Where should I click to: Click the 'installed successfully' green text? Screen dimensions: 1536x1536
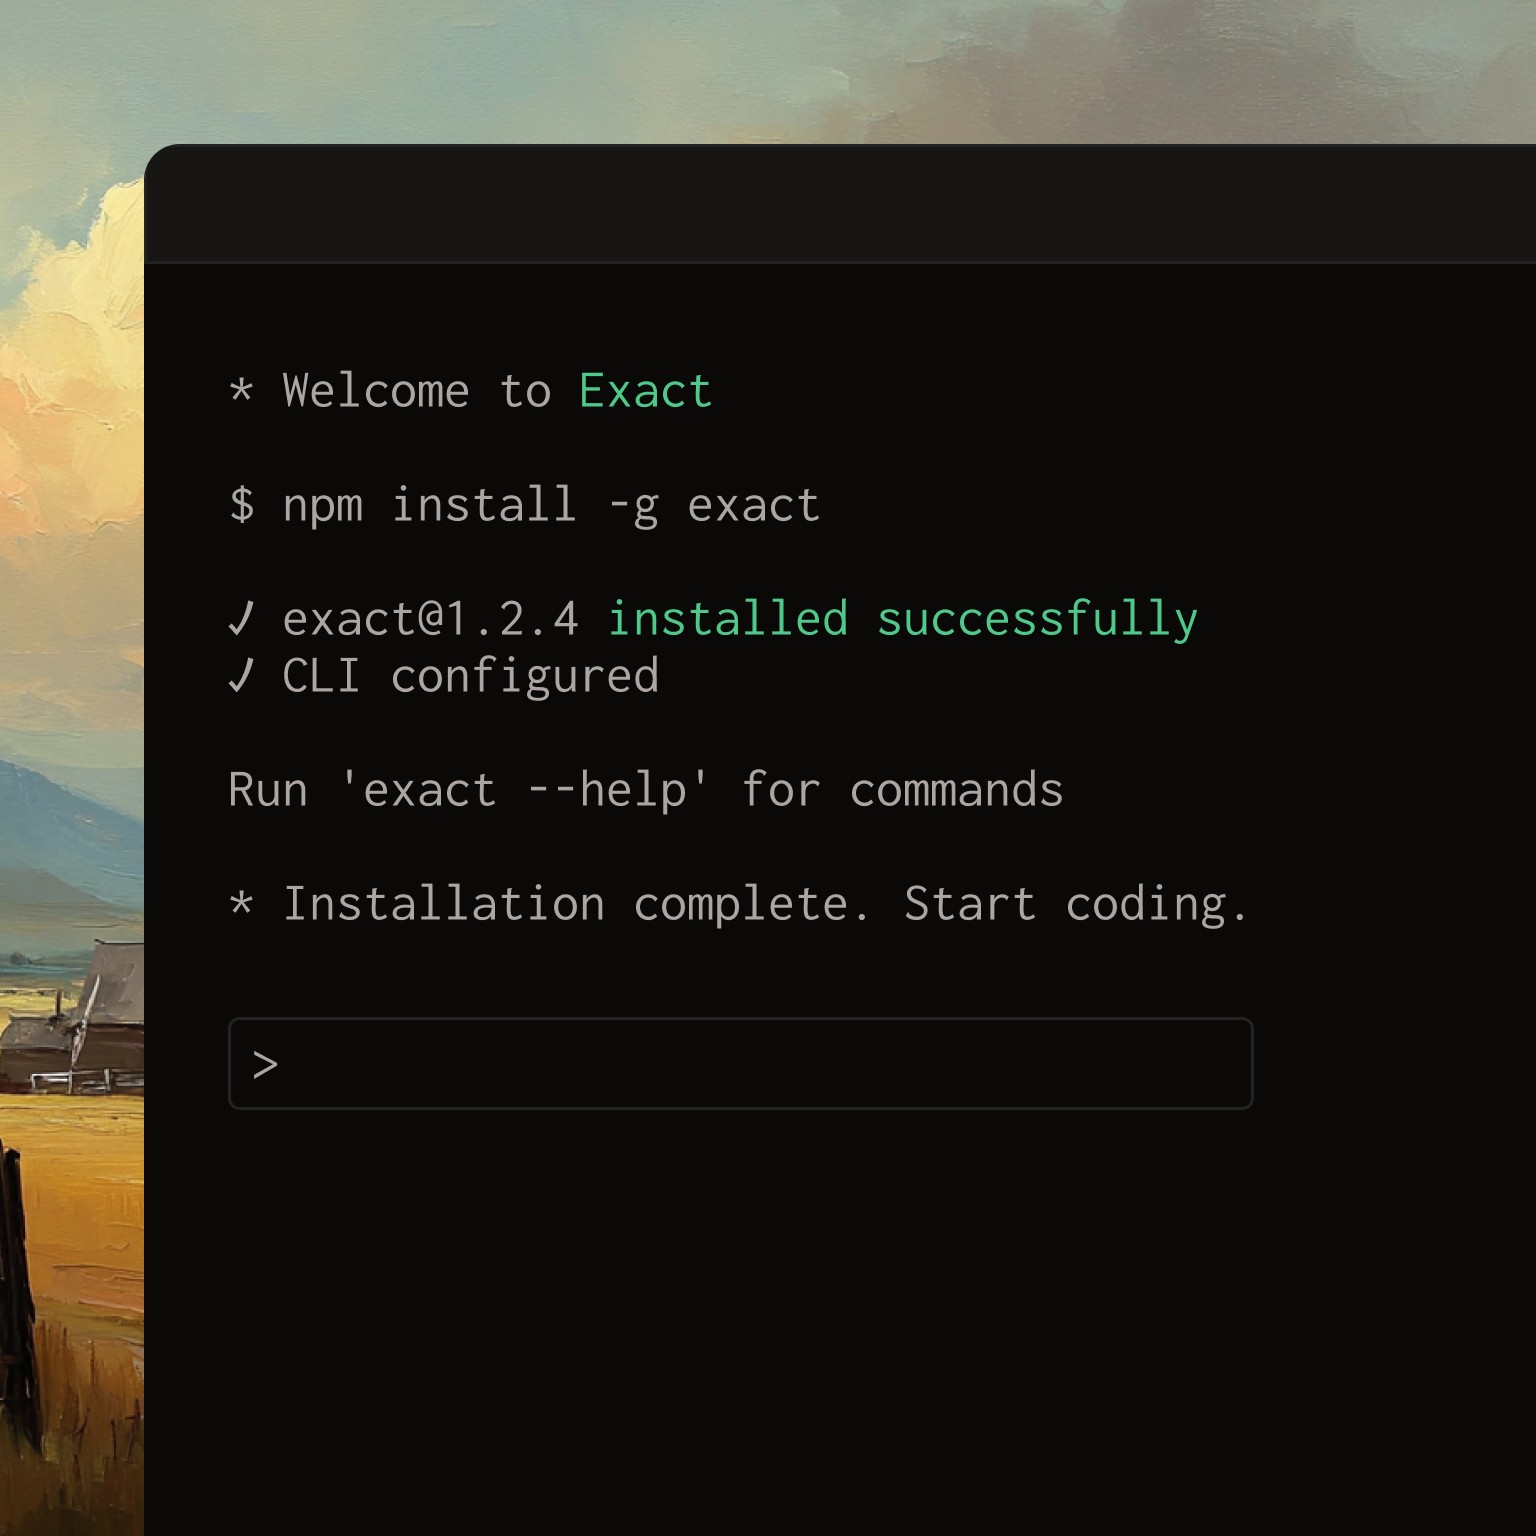(903, 619)
